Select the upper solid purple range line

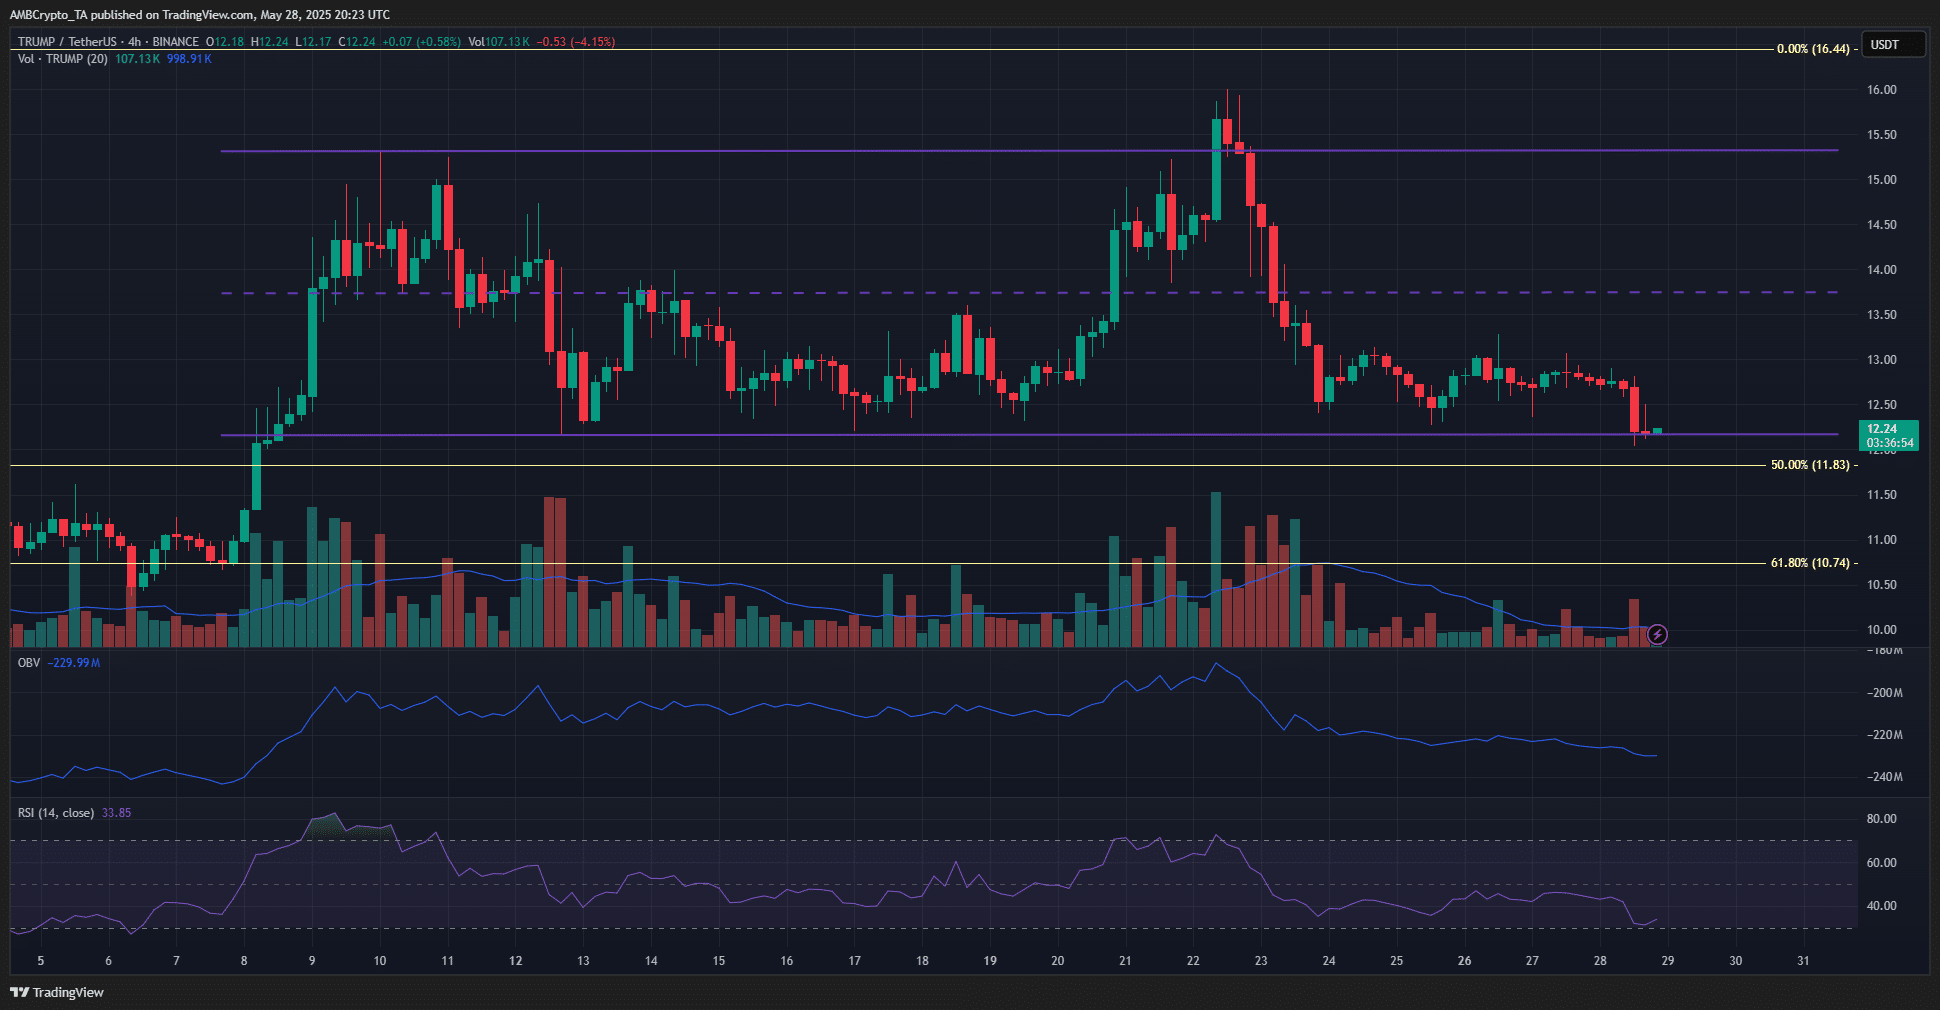click(x=1029, y=150)
